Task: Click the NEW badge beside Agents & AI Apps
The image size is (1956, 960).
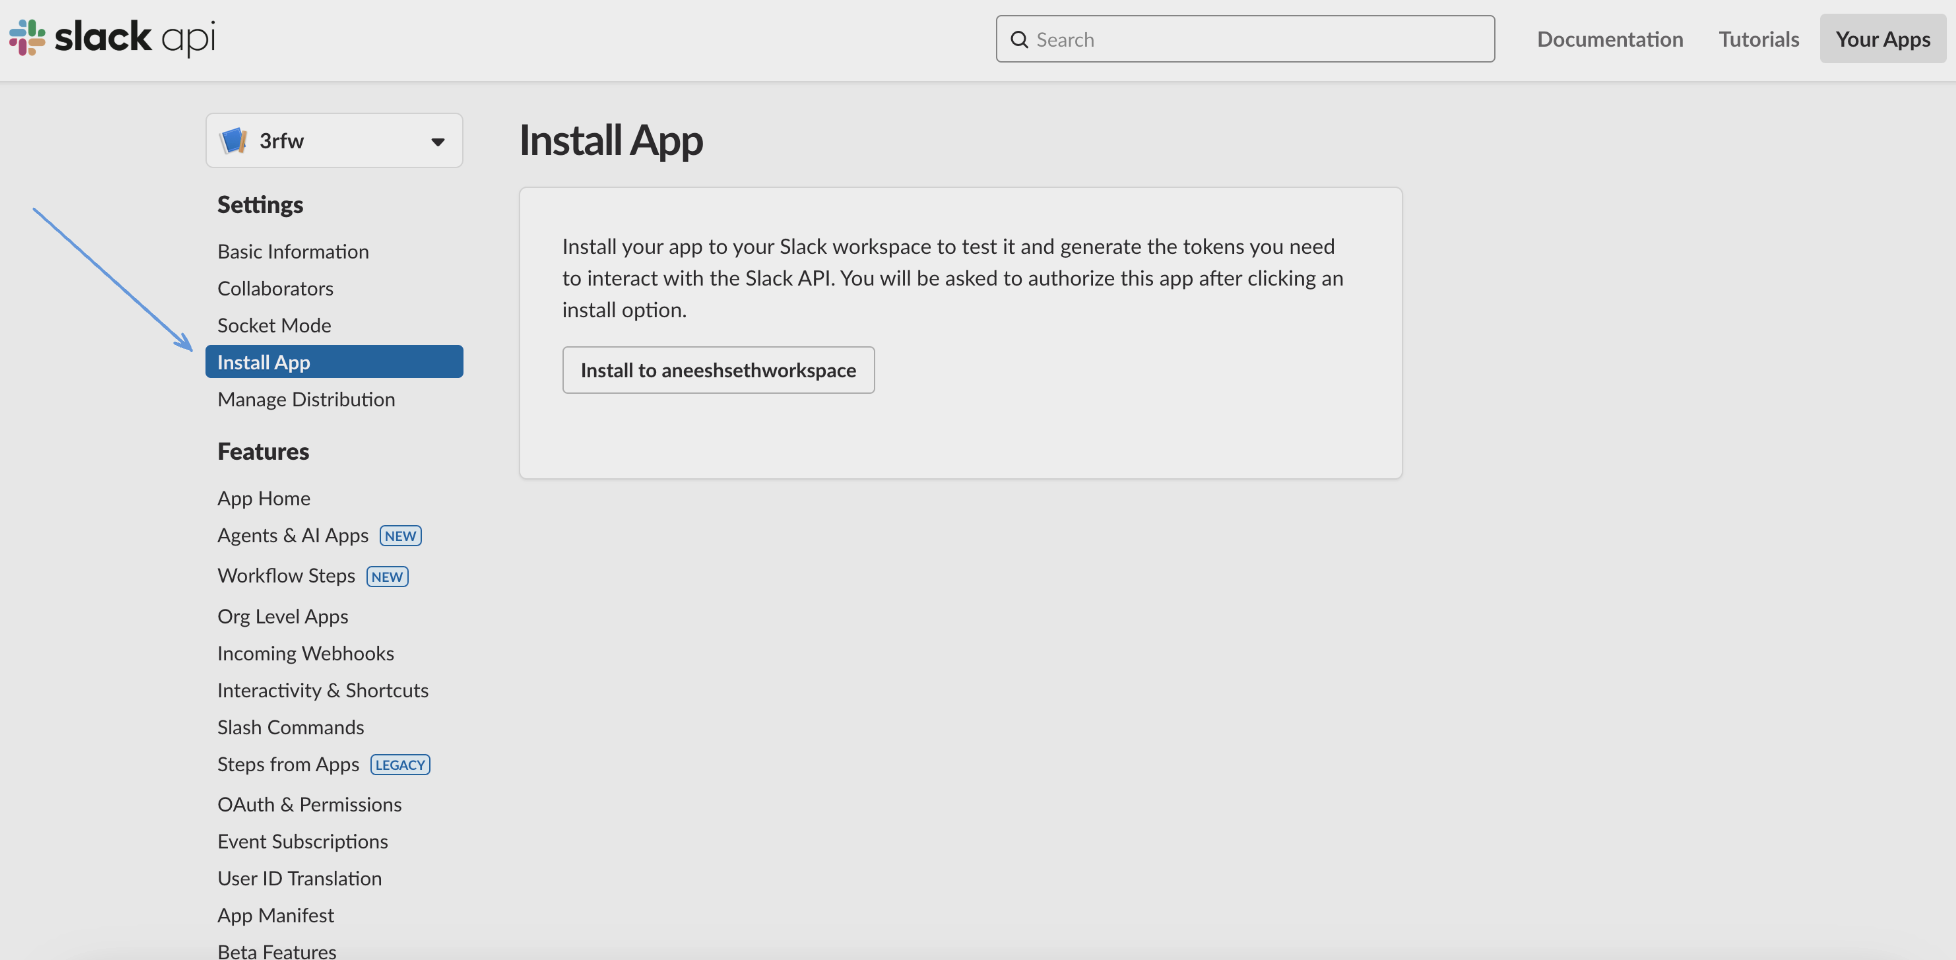Action: tap(401, 536)
